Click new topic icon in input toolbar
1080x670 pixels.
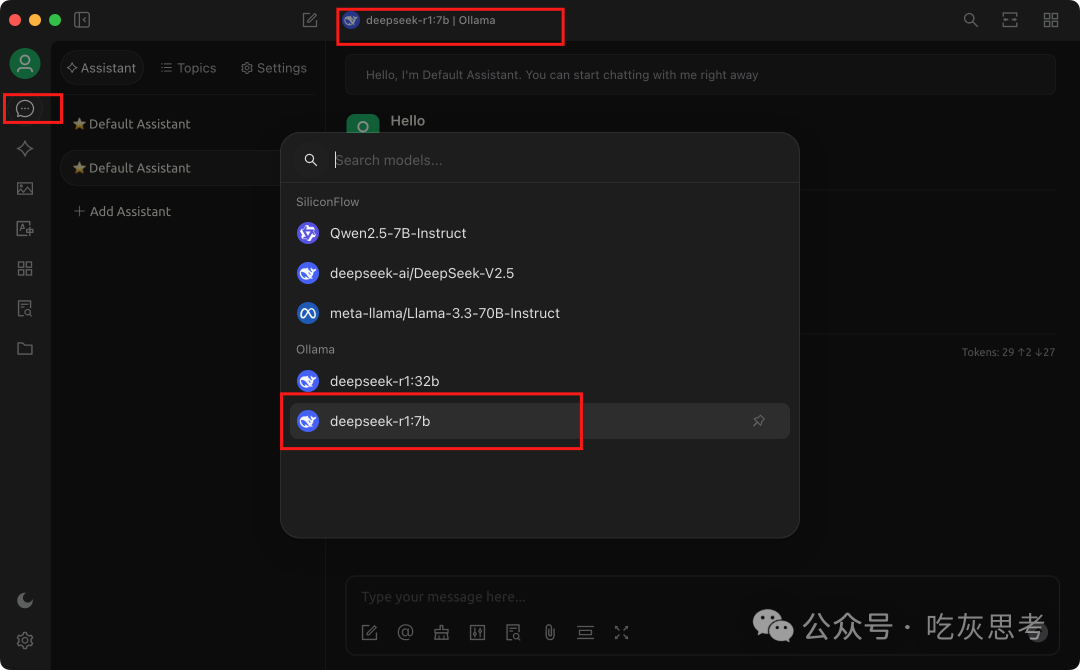tap(370, 632)
